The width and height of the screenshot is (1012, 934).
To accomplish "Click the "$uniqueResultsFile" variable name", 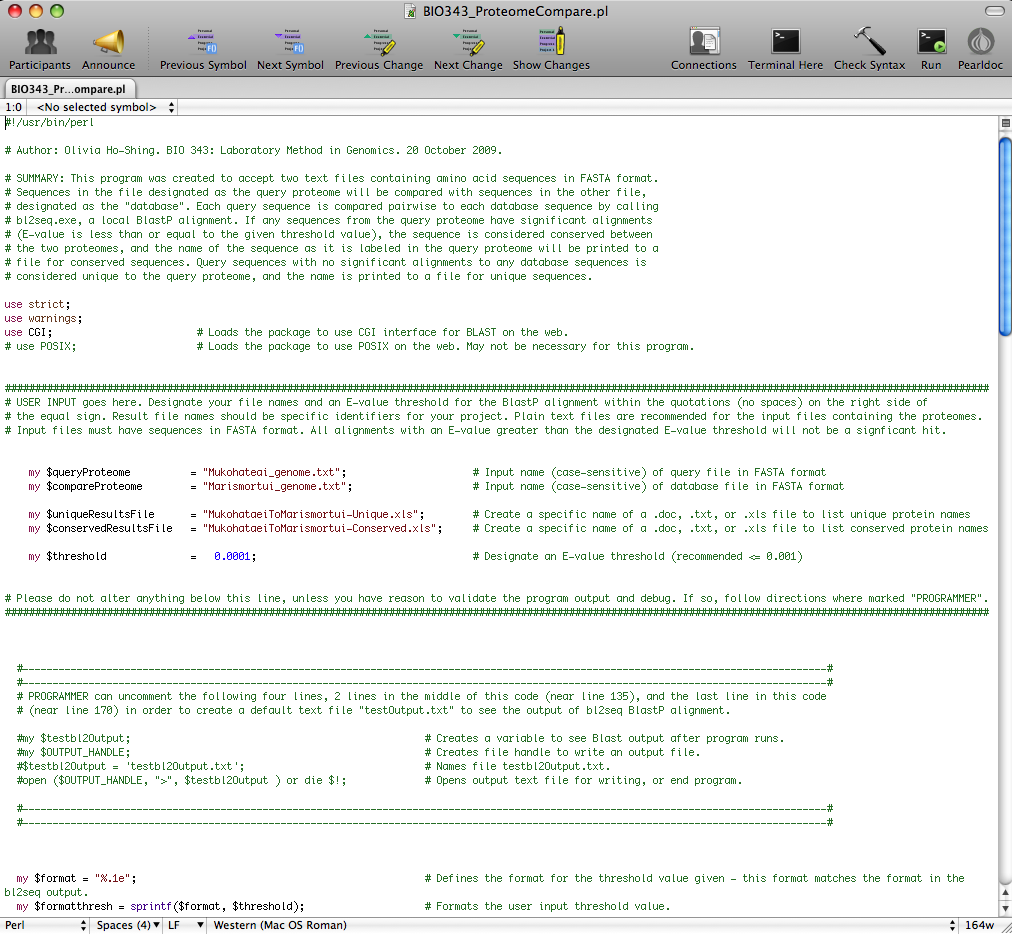I will (100, 514).
